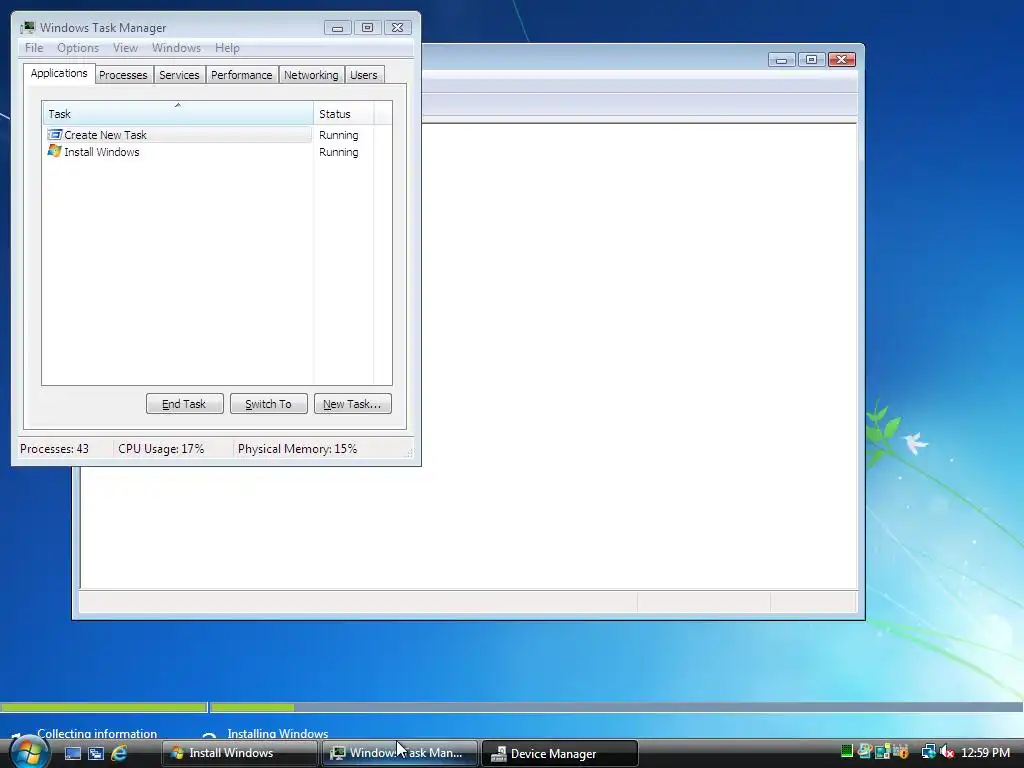Click the Device Manager taskbar button
Screen dimensions: 1024x768
coord(560,754)
